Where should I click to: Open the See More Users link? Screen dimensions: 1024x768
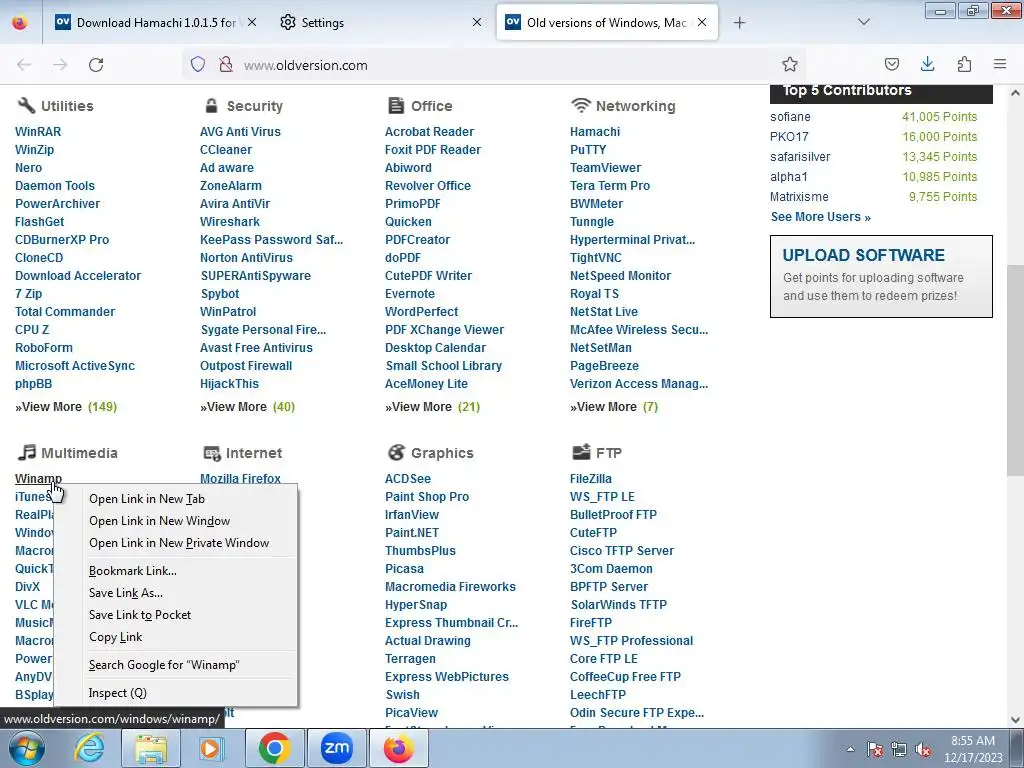click(820, 217)
